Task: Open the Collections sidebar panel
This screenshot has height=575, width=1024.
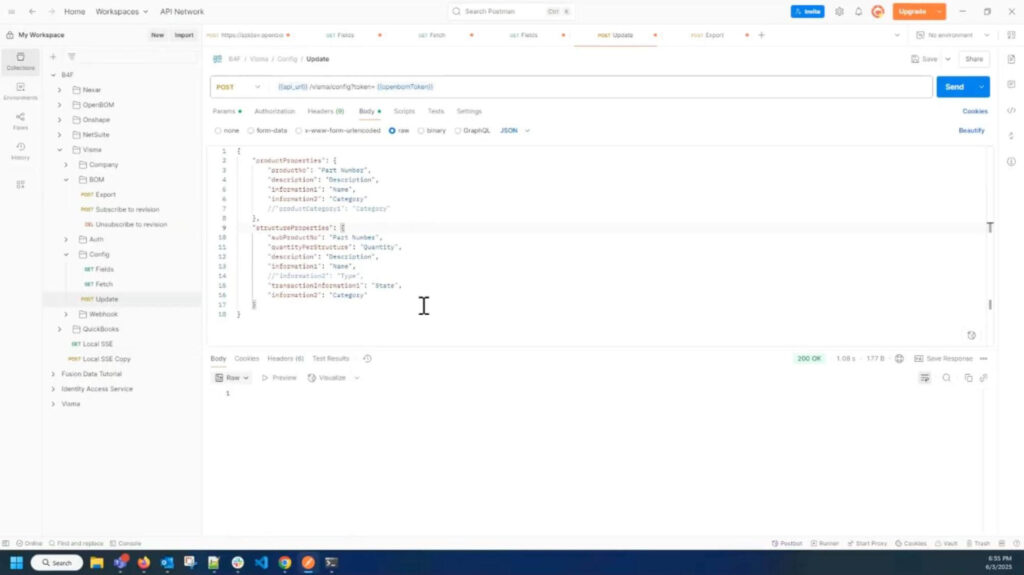Action: [20, 61]
